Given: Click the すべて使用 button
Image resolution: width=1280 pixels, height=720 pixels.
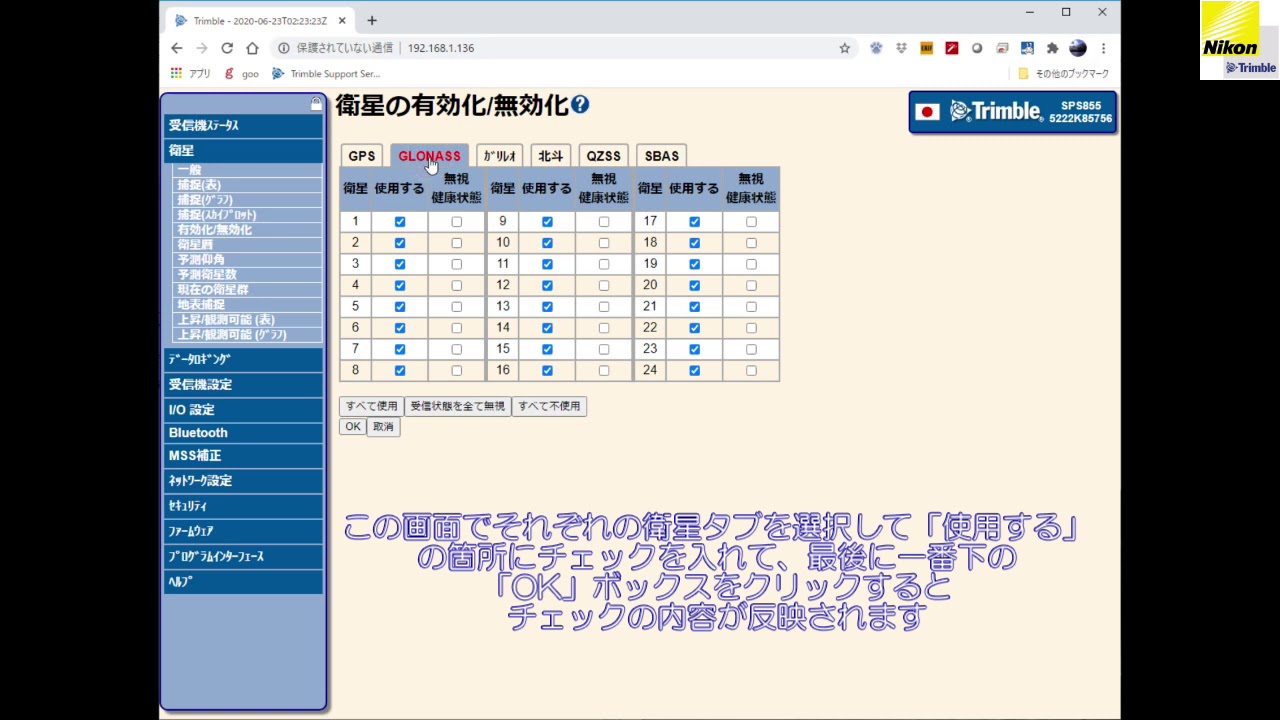Looking at the screenshot, I should (x=372, y=406).
